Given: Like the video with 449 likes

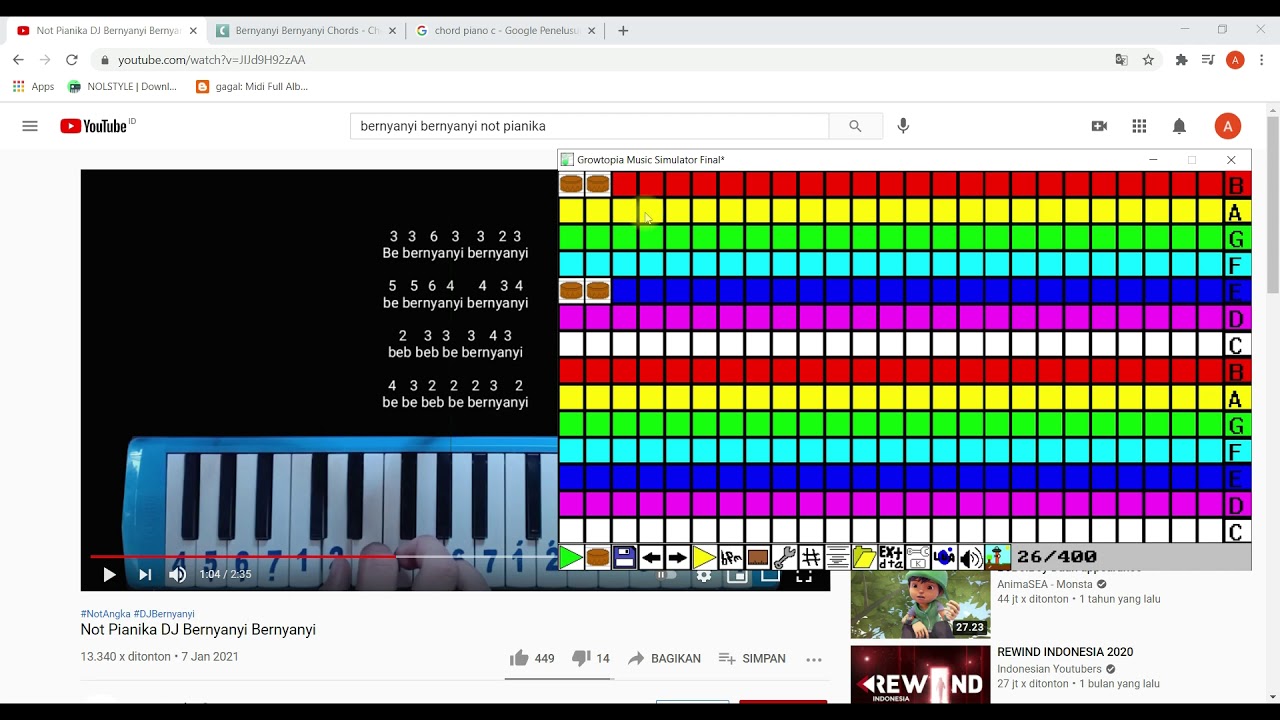Looking at the screenshot, I should [x=532, y=658].
